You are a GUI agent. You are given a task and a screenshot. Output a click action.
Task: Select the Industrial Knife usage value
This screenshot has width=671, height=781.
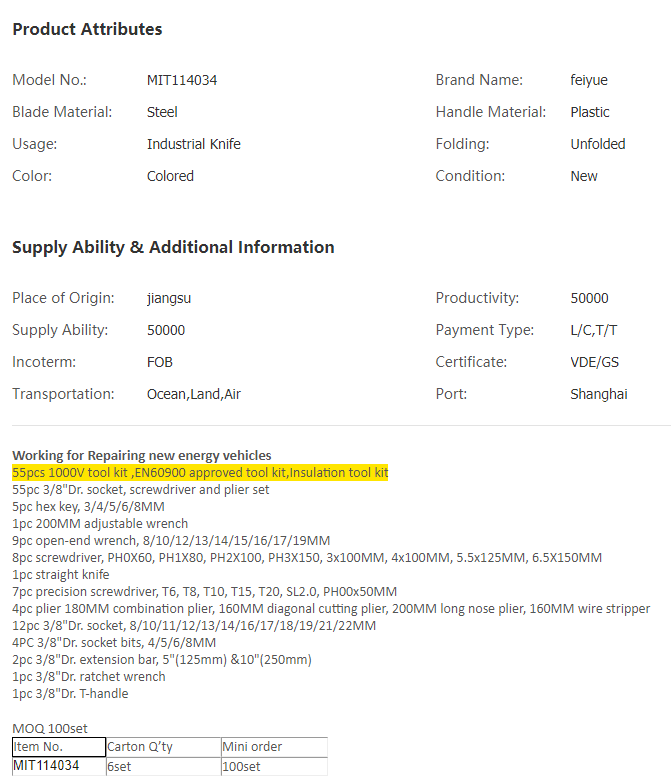[x=193, y=144]
